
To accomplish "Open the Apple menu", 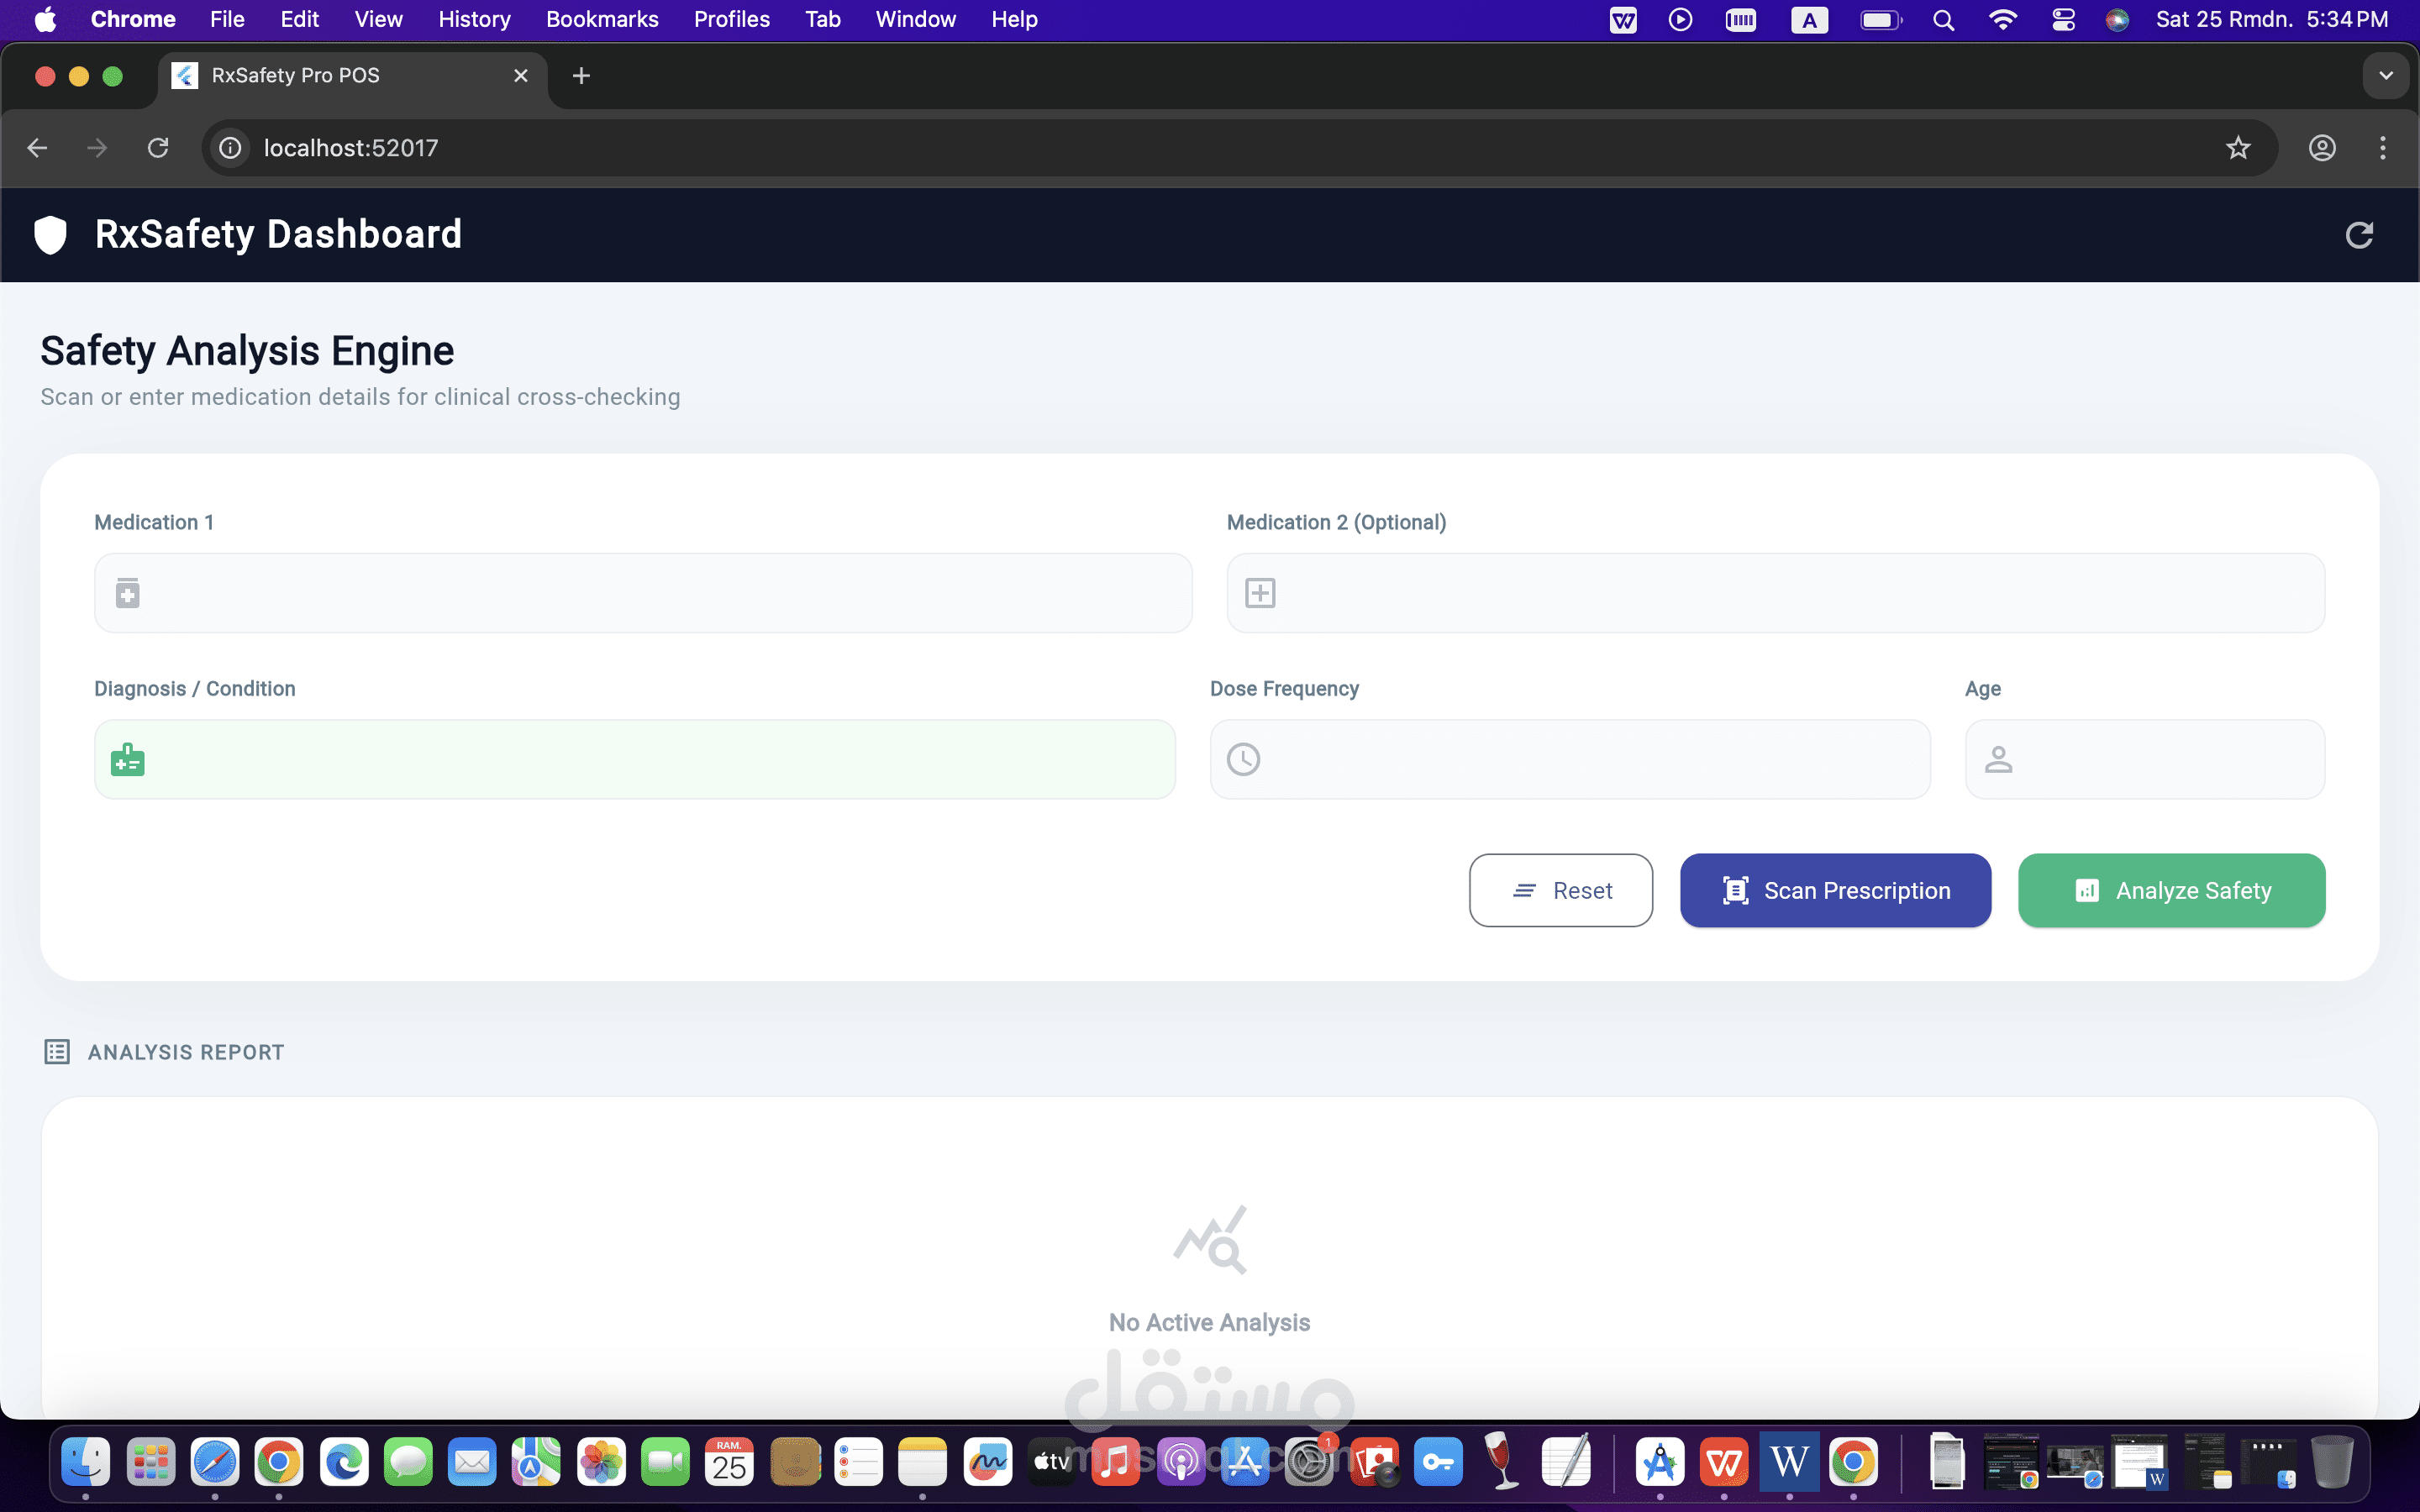I will 46,20.
